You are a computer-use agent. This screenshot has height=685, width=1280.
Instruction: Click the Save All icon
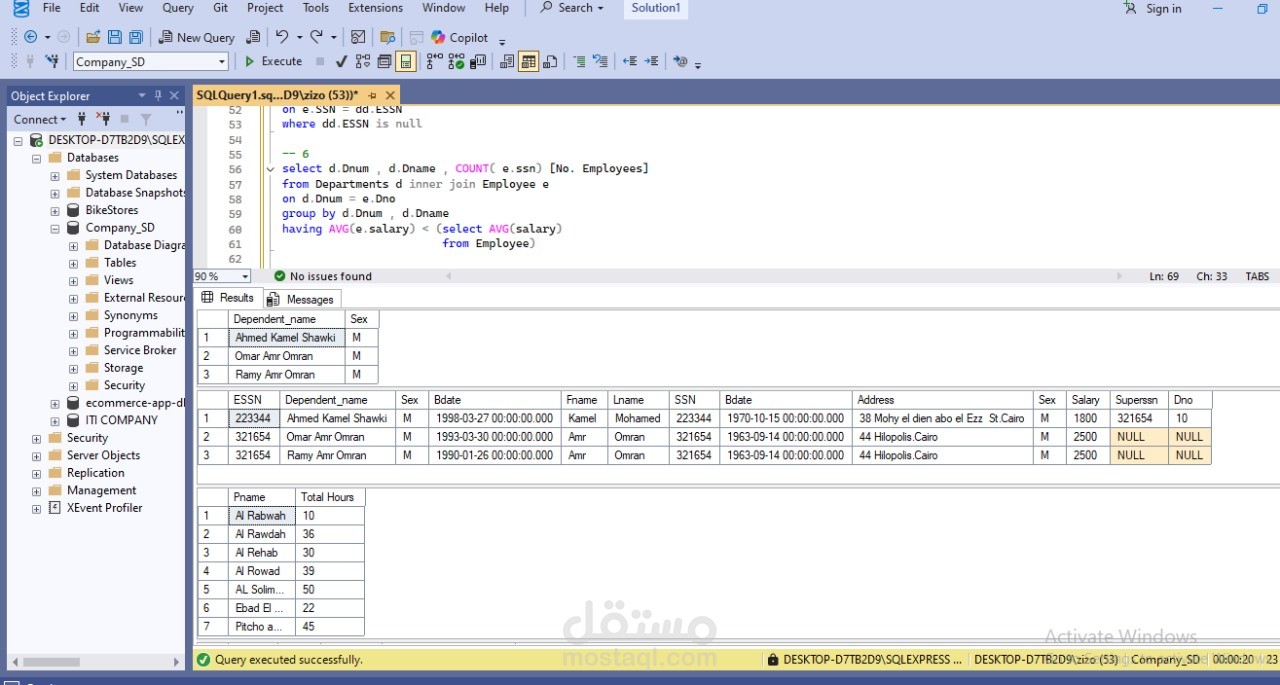(x=136, y=37)
